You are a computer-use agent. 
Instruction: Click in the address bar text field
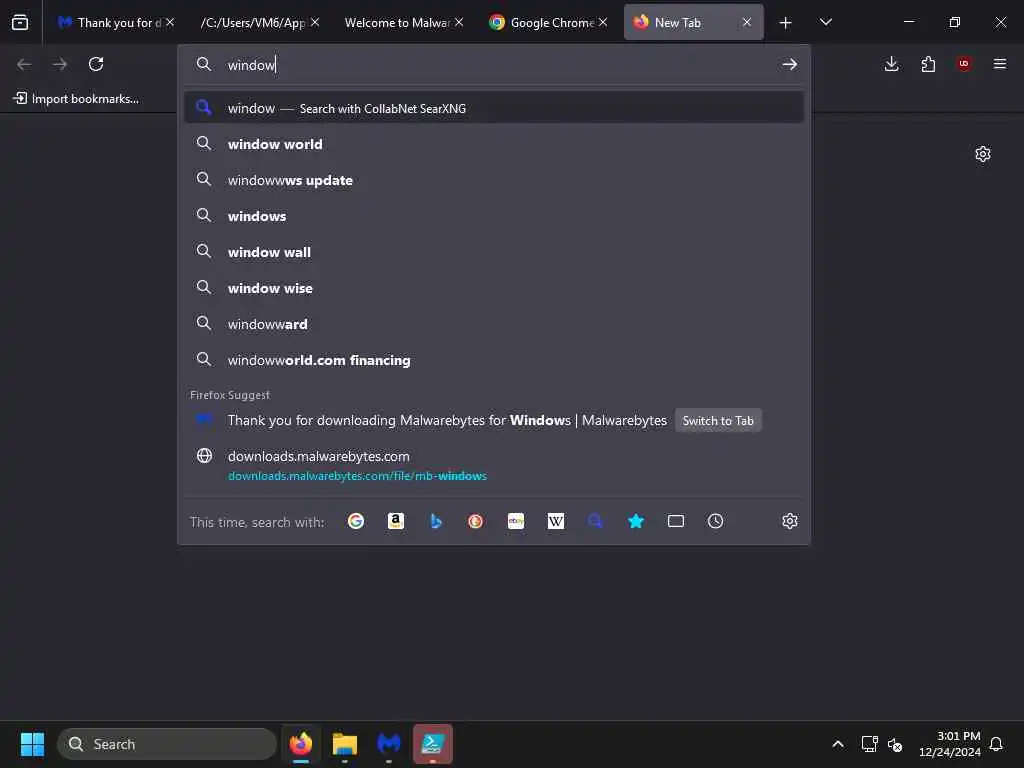[x=496, y=65]
